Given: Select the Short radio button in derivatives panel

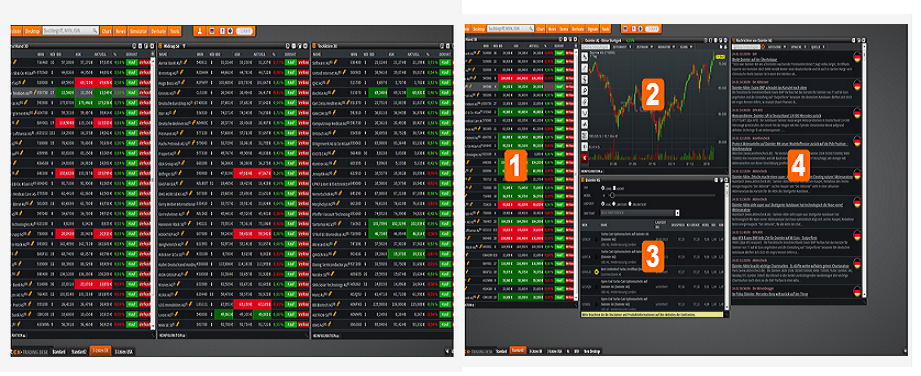Looking at the screenshot, I should [613, 187].
